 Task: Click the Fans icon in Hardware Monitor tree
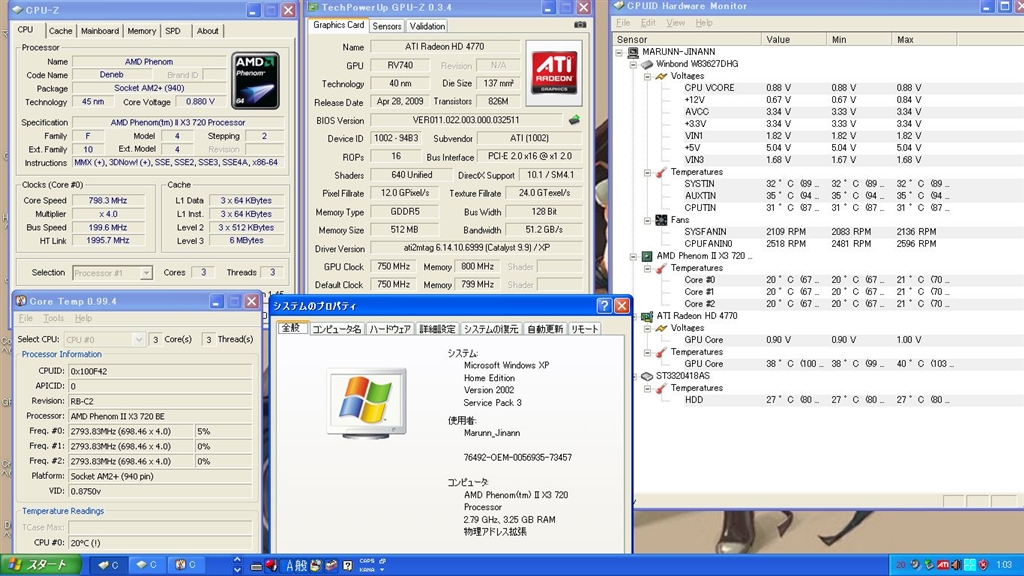pos(661,220)
